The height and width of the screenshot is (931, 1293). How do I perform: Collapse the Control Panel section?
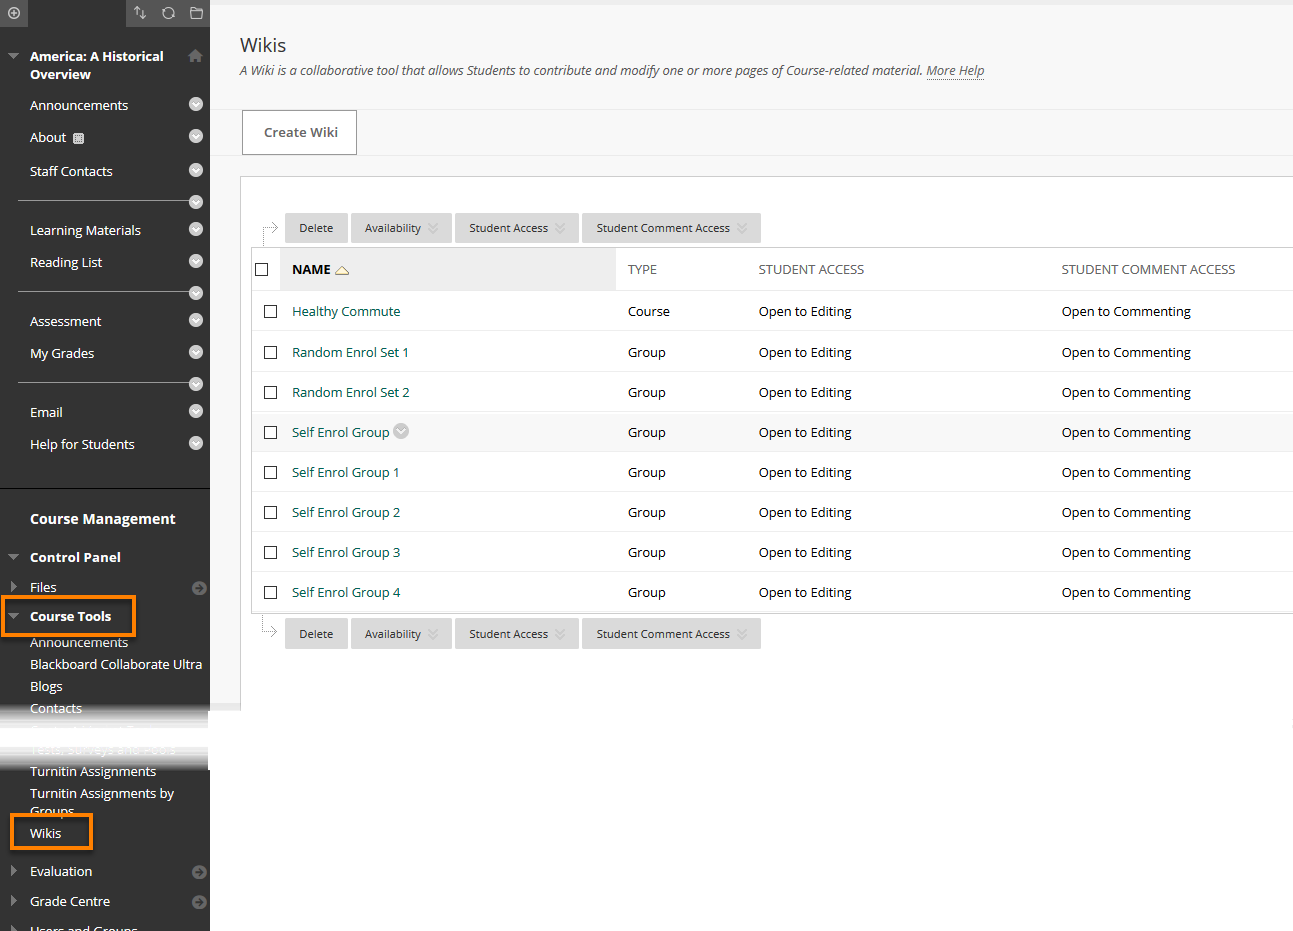tap(14, 557)
